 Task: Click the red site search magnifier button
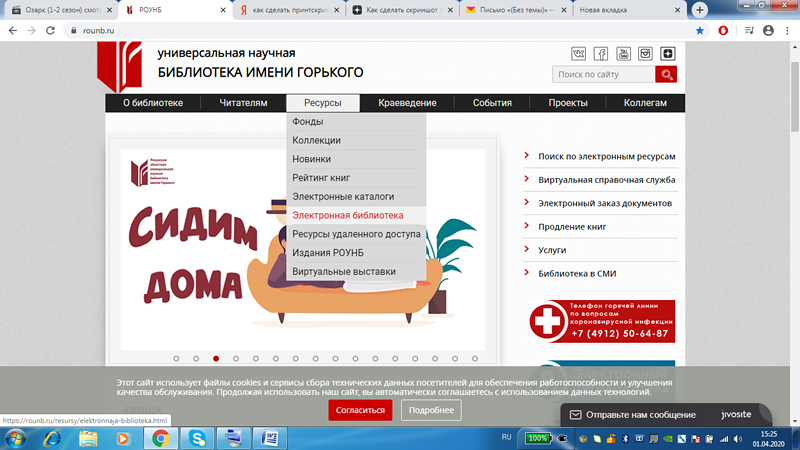point(666,75)
